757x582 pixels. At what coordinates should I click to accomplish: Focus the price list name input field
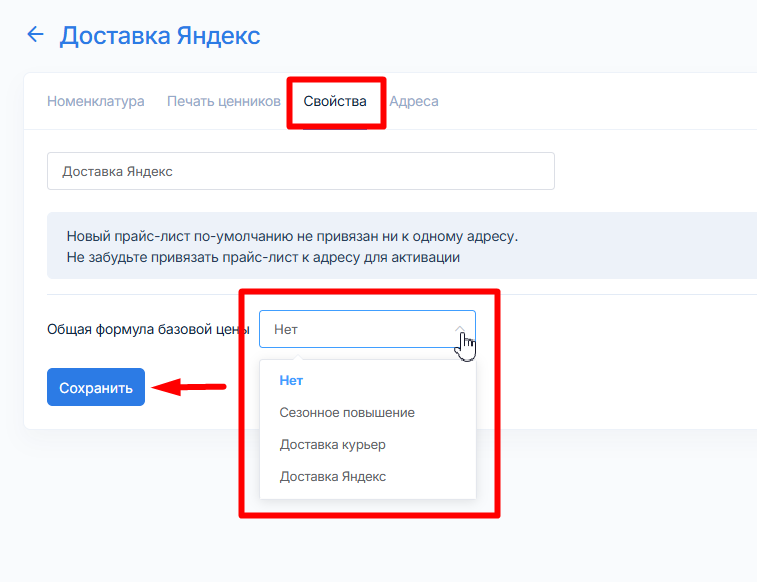300,171
